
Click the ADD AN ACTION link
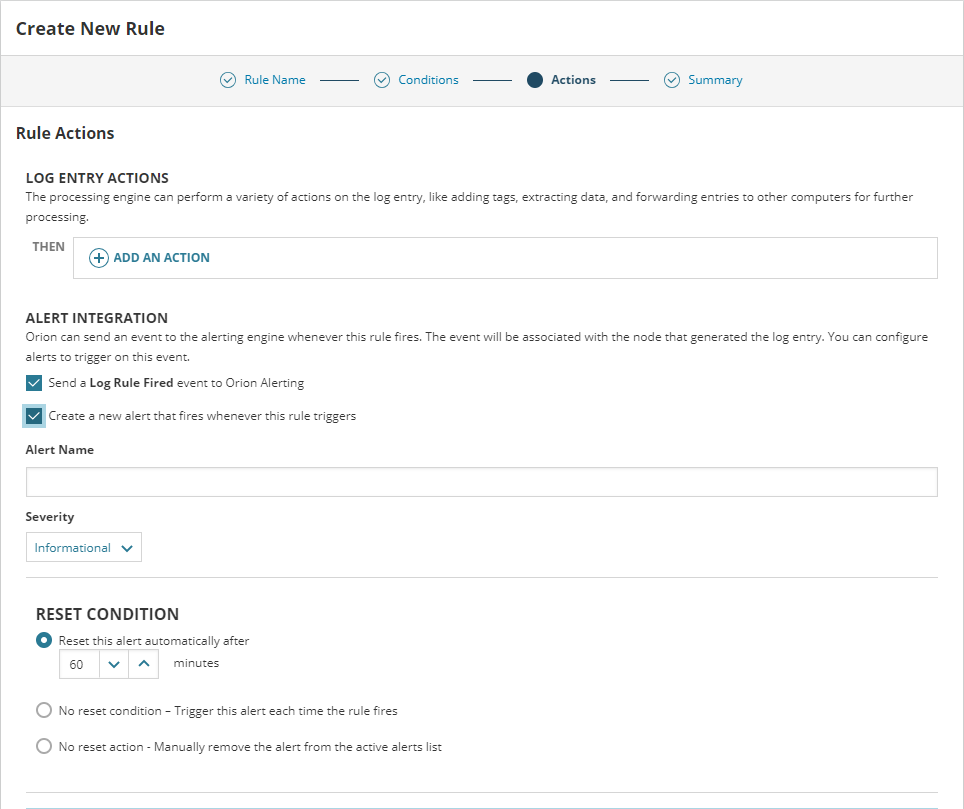[x=161, y=258]
